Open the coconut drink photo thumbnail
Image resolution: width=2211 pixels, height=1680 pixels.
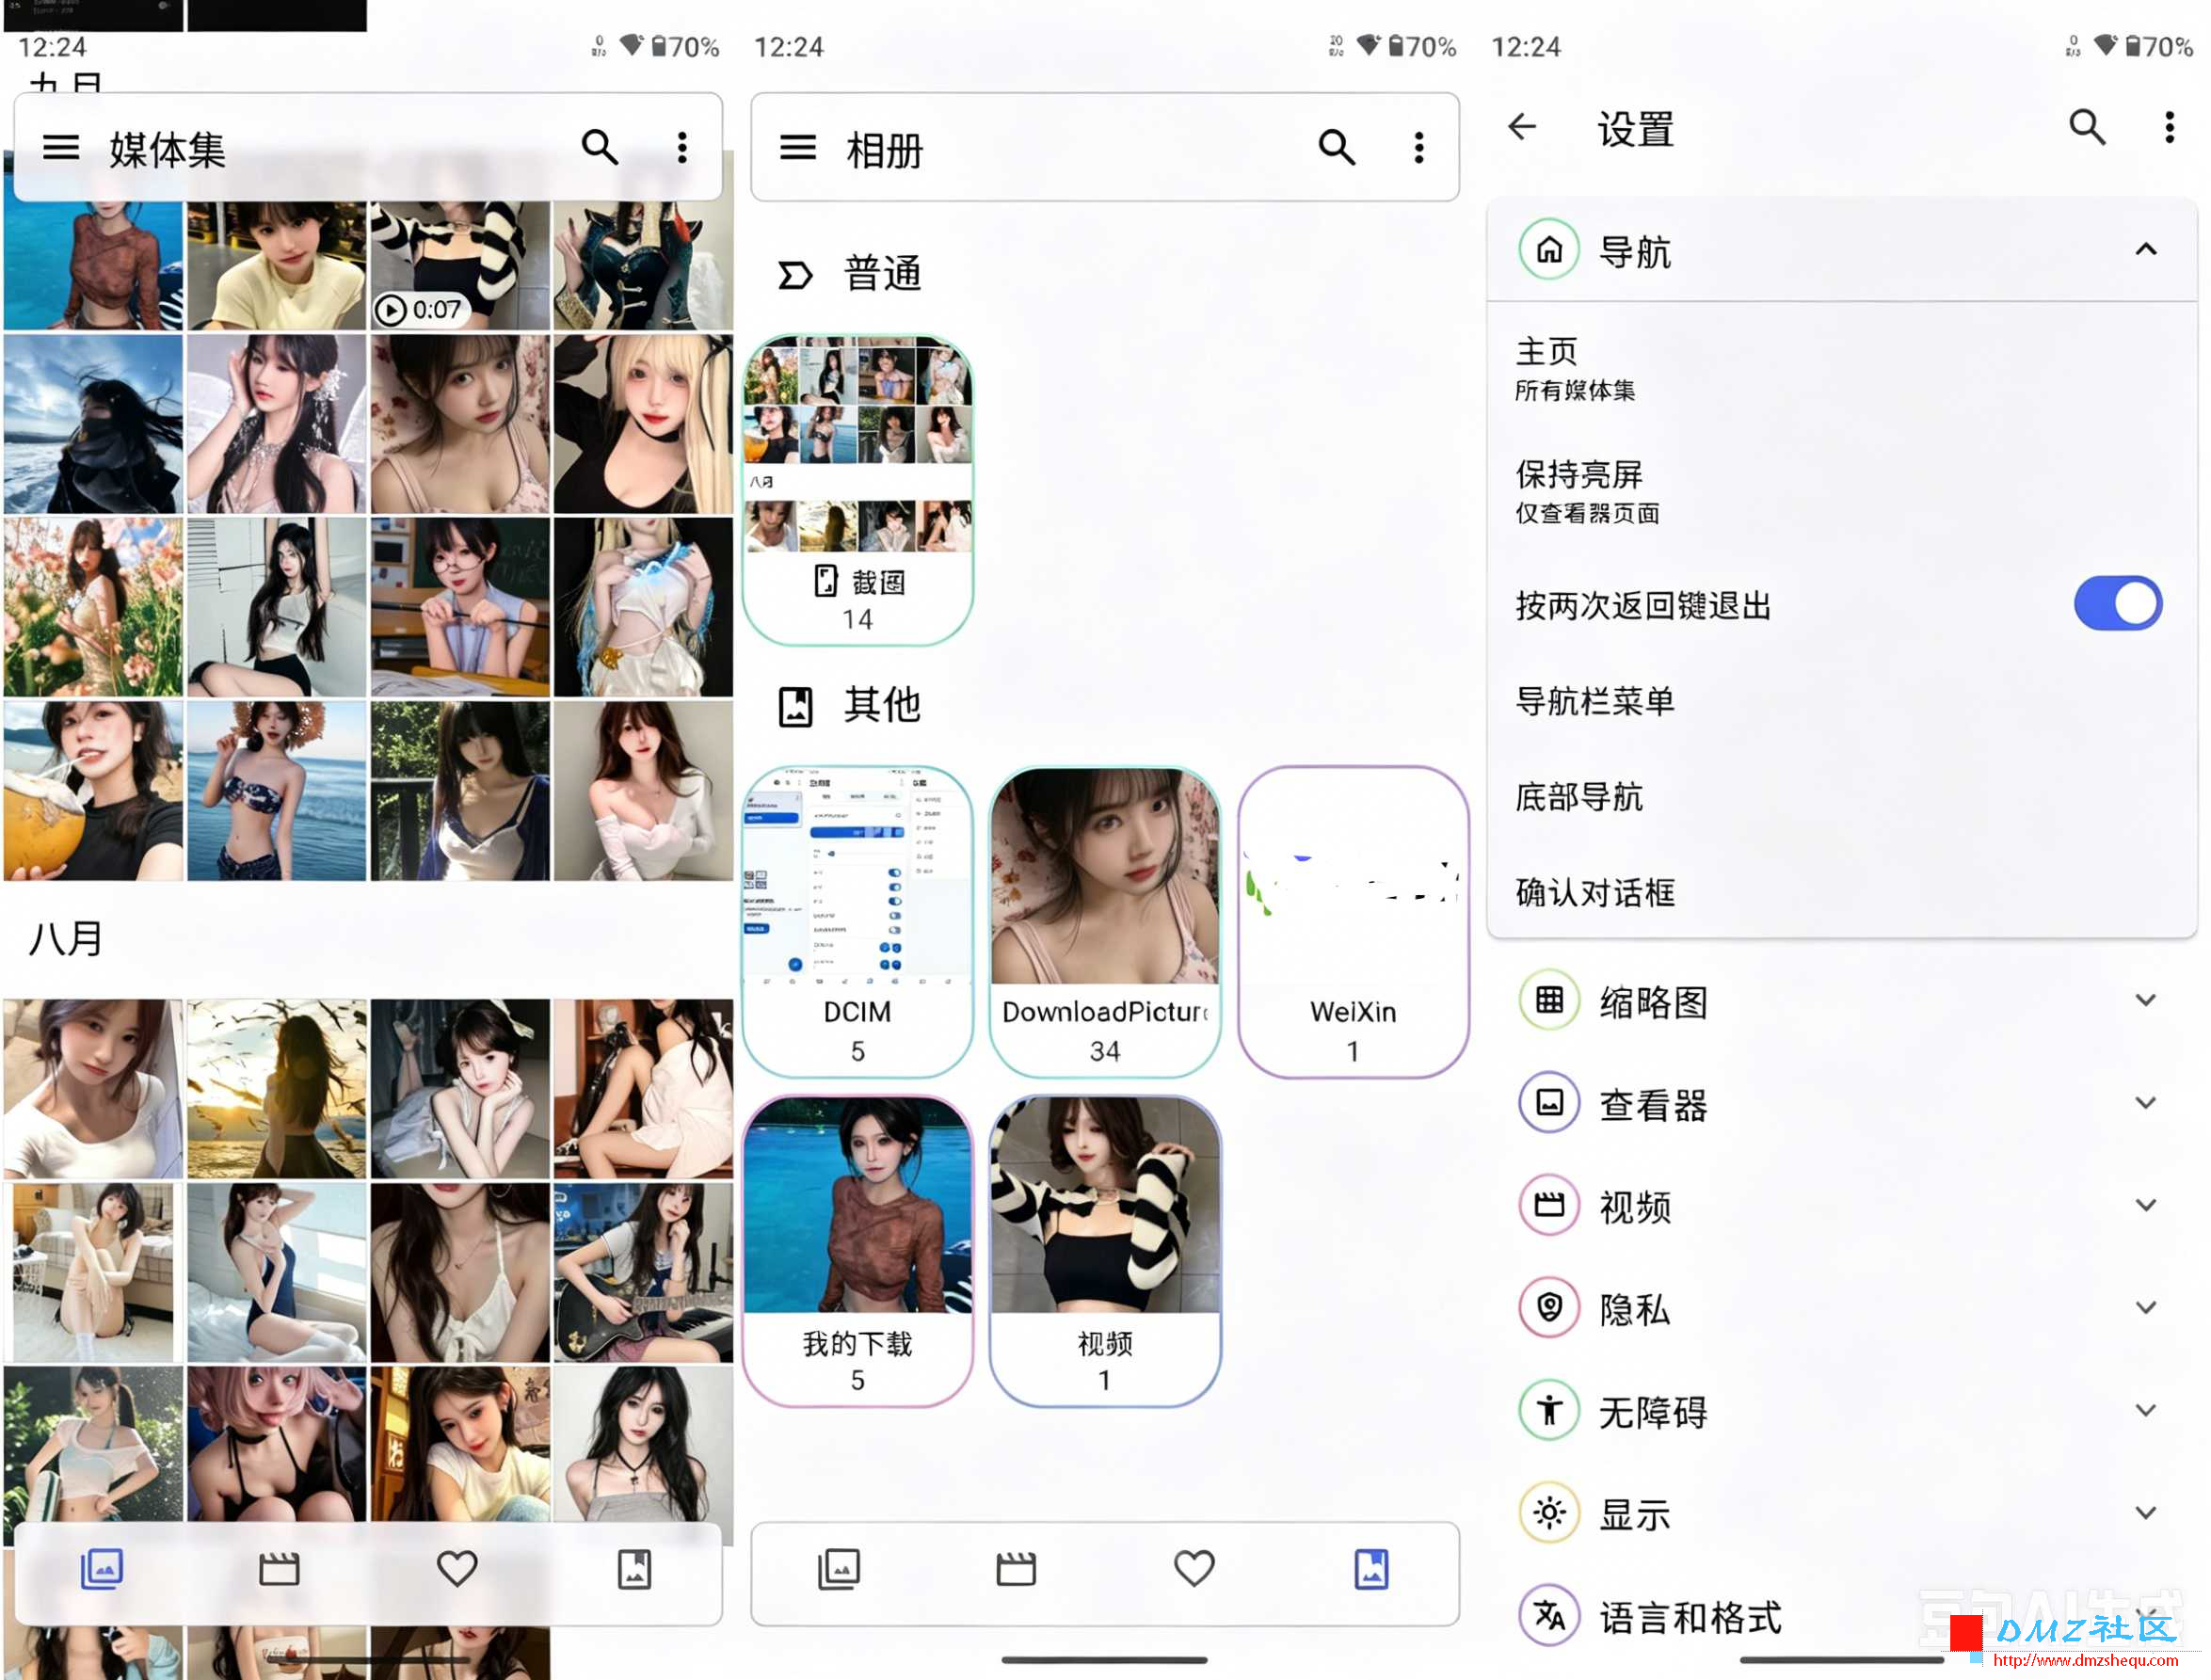93,790
